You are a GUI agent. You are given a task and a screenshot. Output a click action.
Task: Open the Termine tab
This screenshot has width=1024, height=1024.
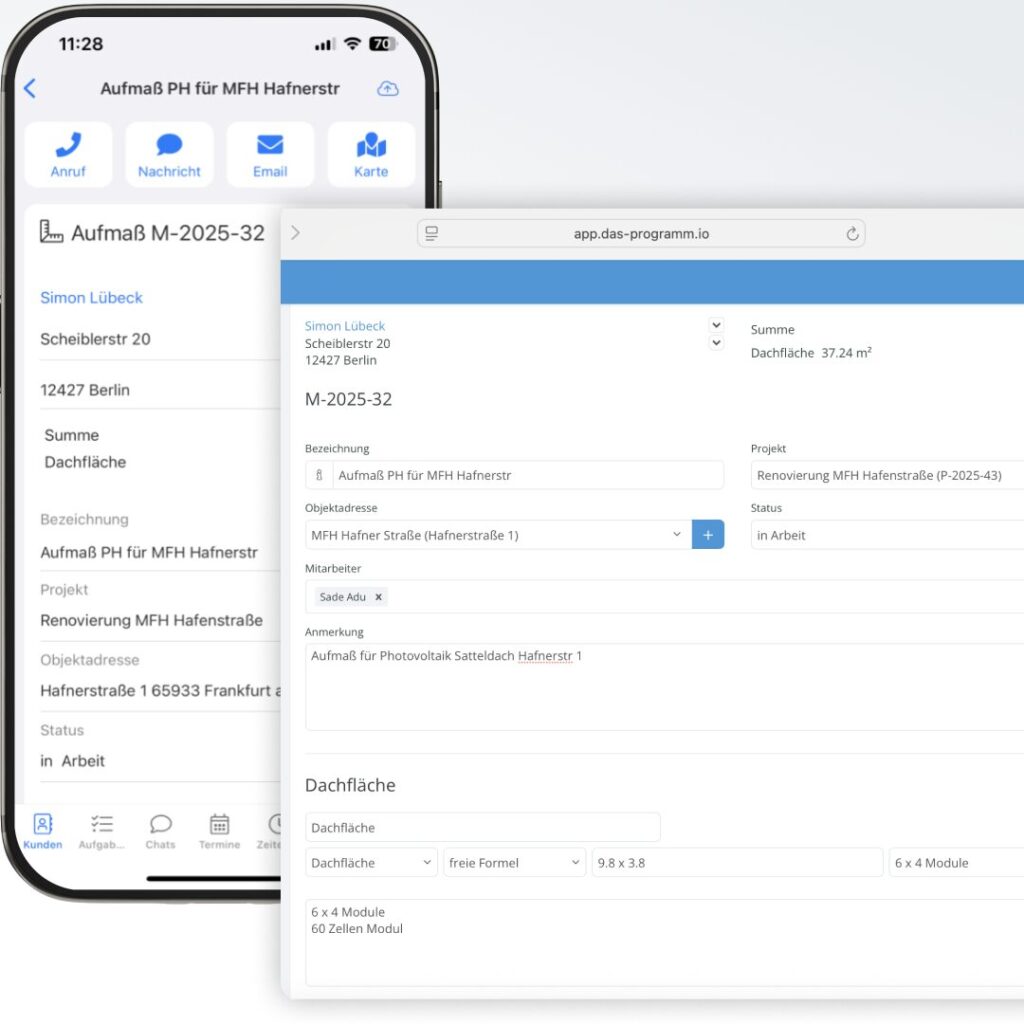(219, 831)
